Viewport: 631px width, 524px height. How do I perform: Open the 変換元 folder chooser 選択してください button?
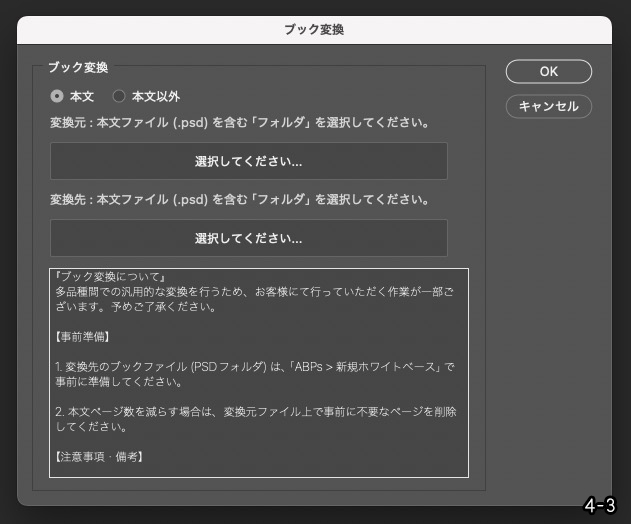(x=248, y=161)
